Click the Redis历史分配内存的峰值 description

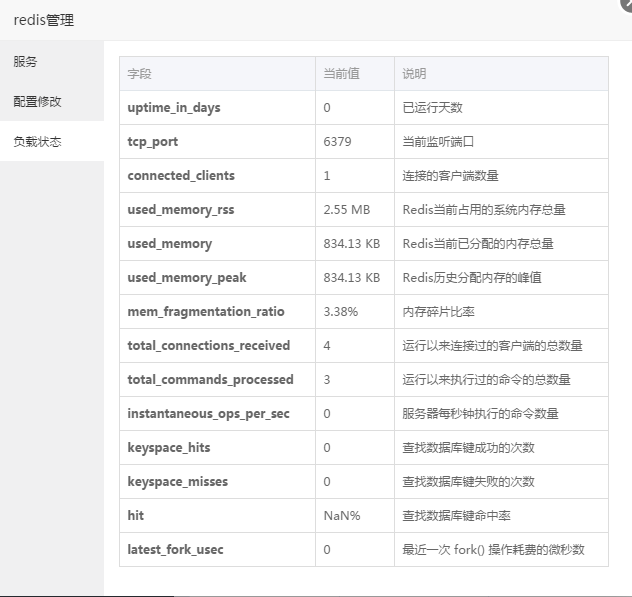pyautogui.click(x=472, y=278)
